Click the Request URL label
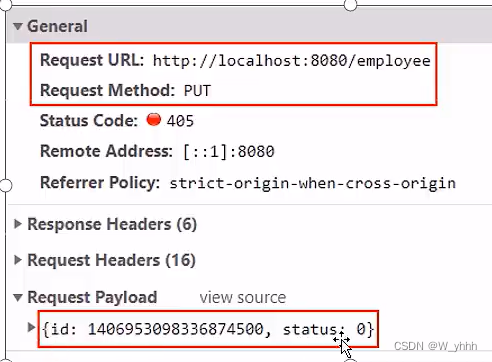The height and width of the screenshot is (362, 492). point(92,61)
